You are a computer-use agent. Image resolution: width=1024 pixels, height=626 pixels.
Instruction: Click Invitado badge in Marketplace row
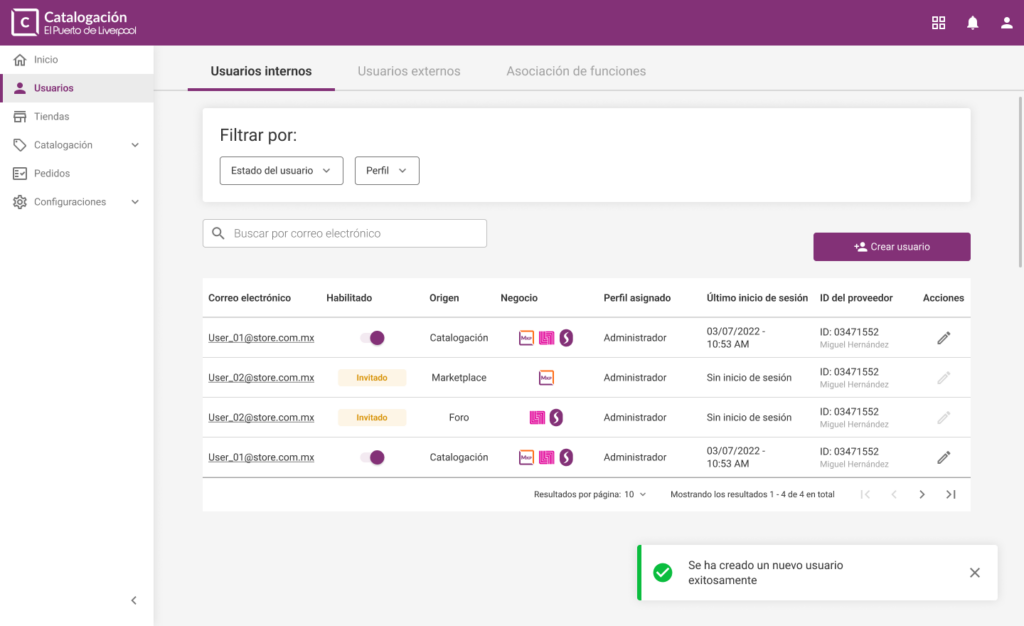click(x=372, y=377)
